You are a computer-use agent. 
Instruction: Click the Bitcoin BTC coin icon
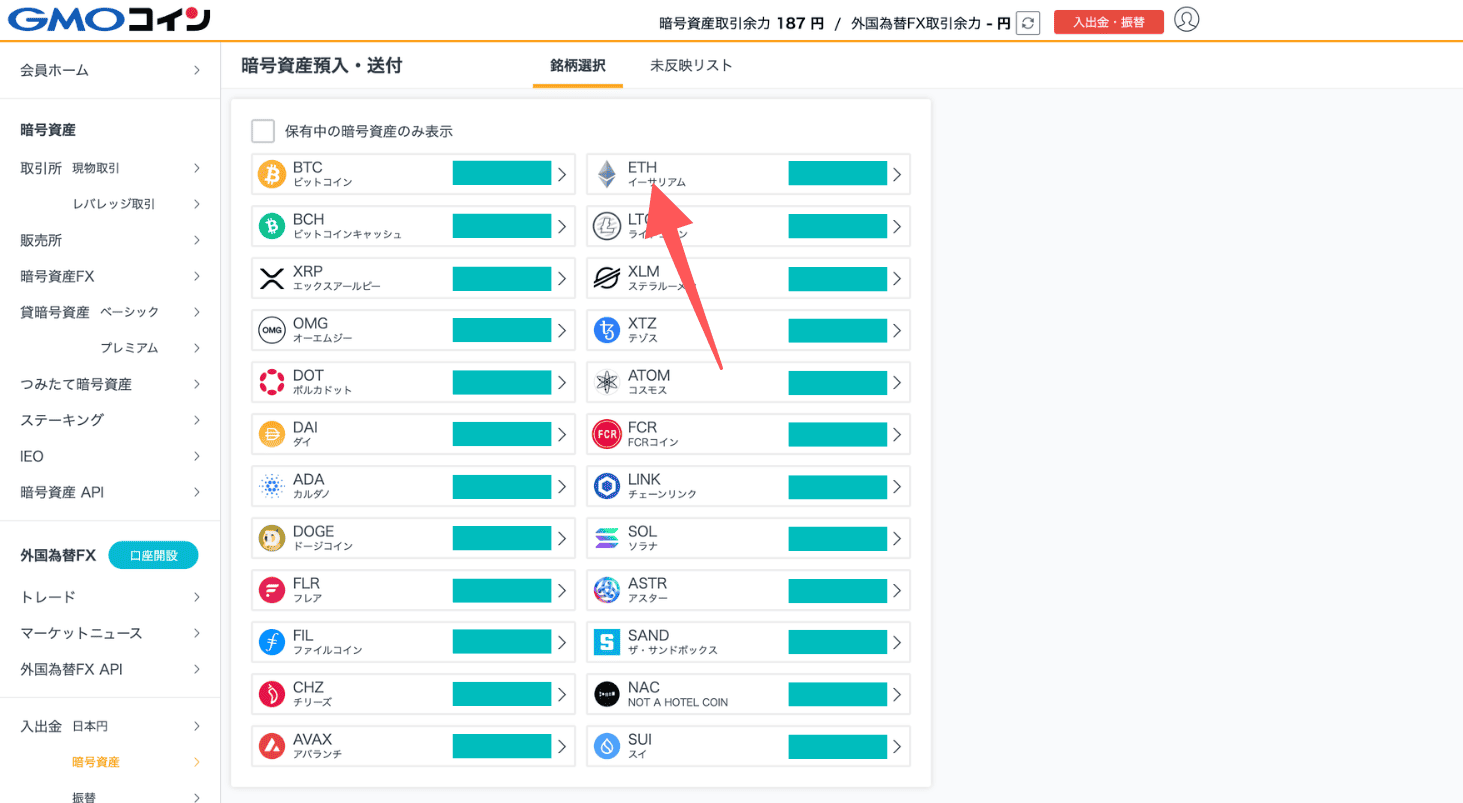[x=272, y=174]
